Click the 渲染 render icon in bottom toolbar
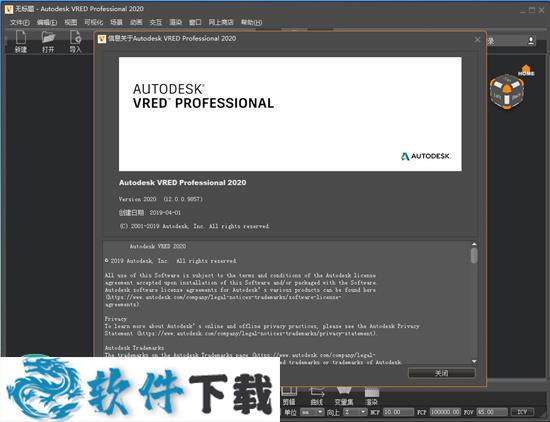Image resolution: width=550 pixels, height=422 pixels. point(371,396)
